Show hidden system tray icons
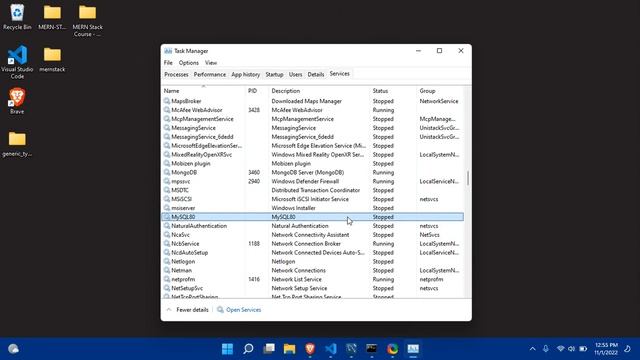 pyautogui.click(x=532, y=349)
